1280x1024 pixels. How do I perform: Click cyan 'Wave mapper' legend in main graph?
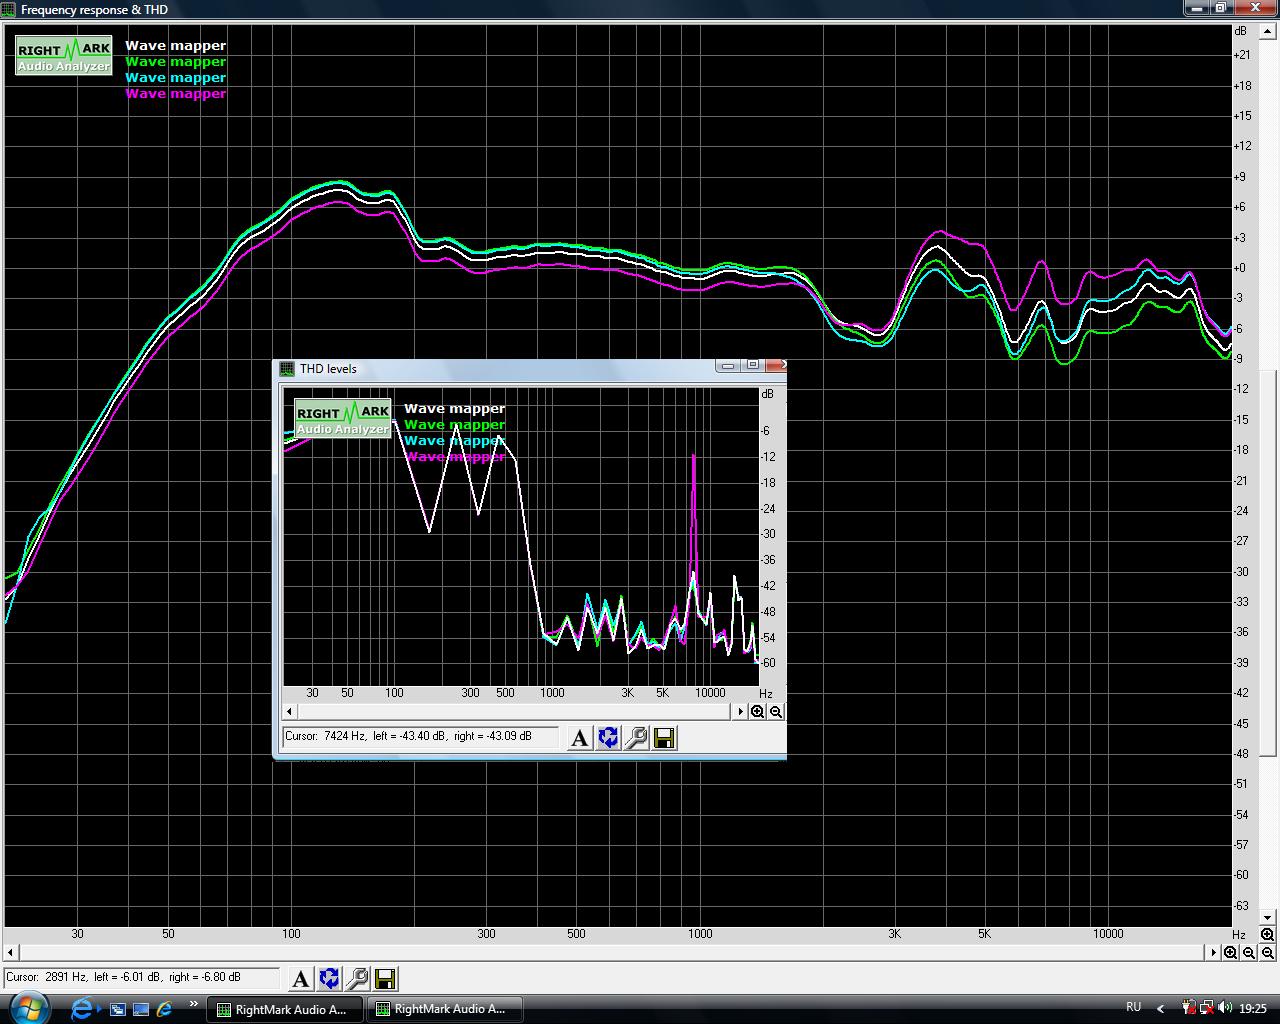pos(176,78)
